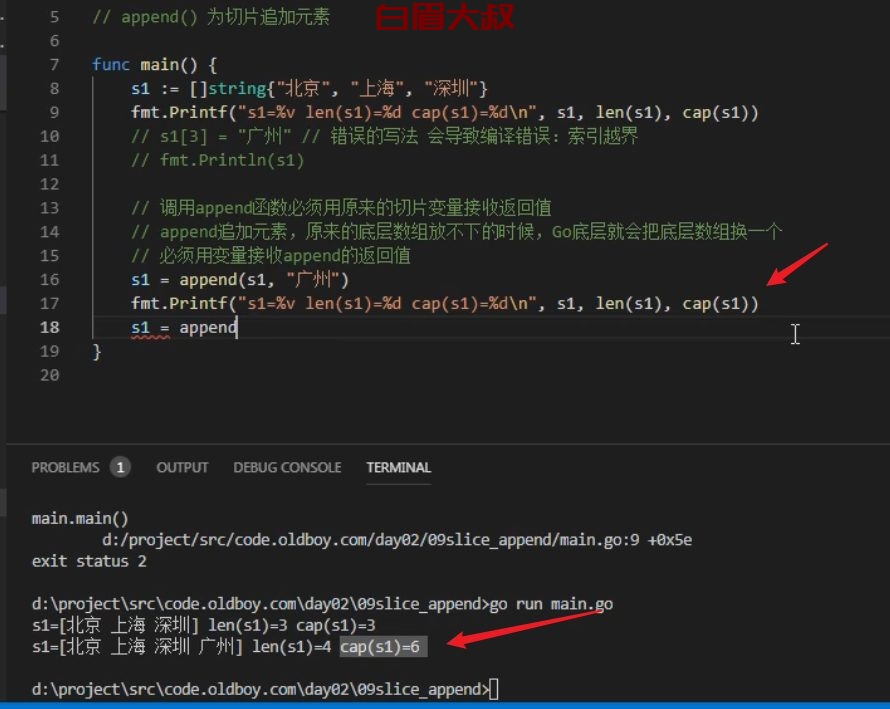This screenshot has height=709, width=890.
Task: Click the comment on line 13
Action: 341,208
